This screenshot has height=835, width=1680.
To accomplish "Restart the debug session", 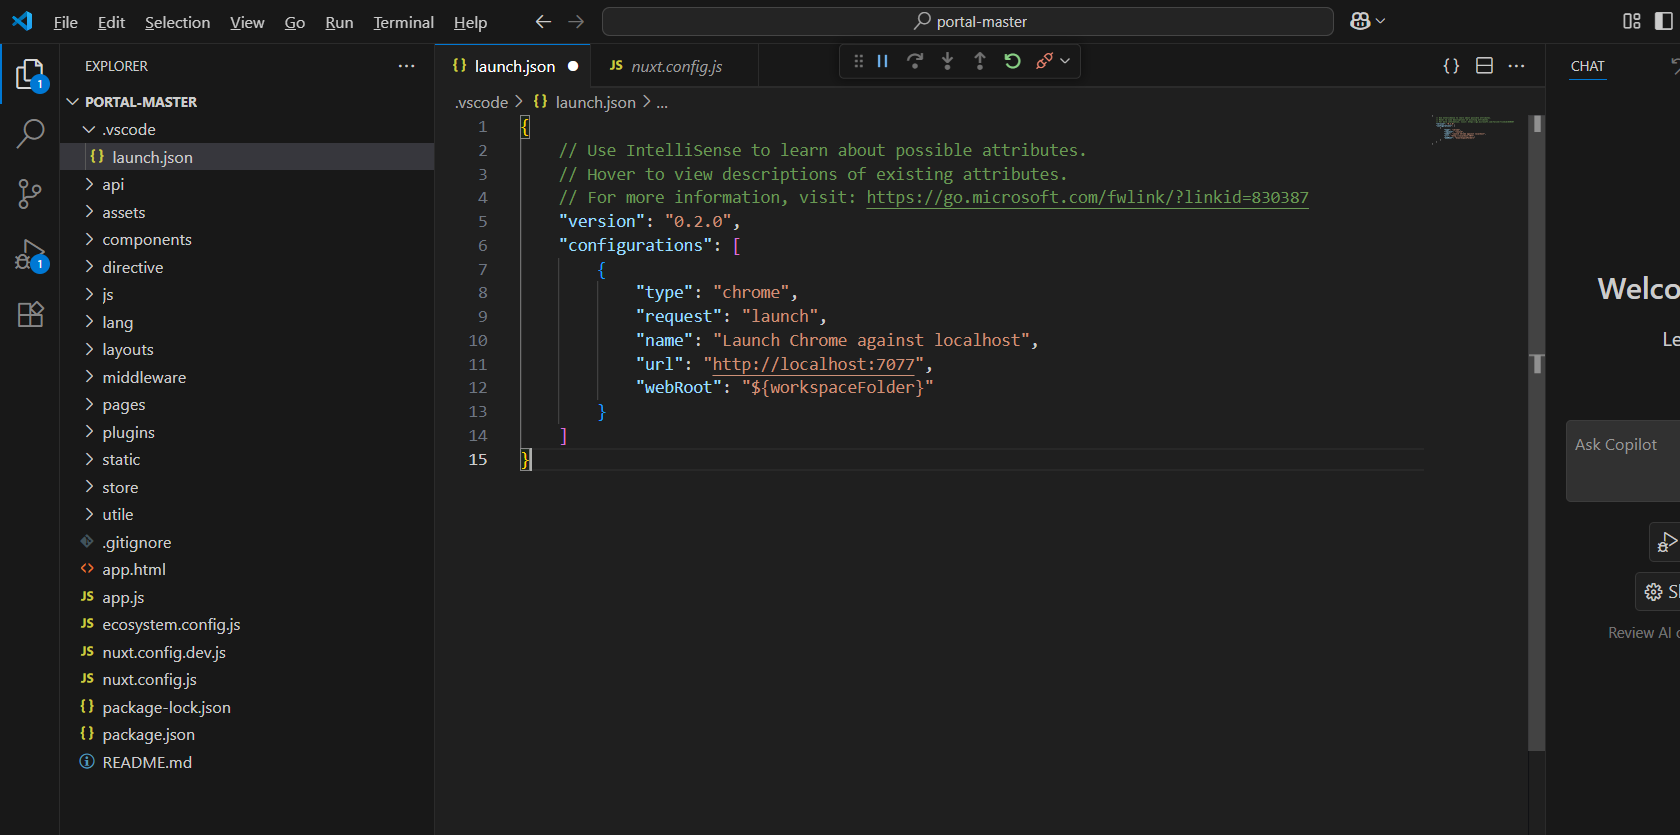I will pos(1012,62).
